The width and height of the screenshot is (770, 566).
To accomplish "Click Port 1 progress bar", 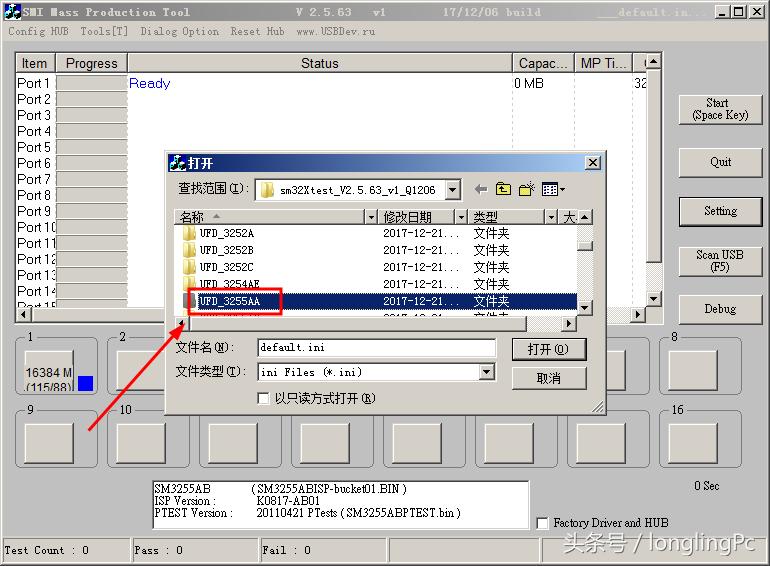I will pos(91,83).
